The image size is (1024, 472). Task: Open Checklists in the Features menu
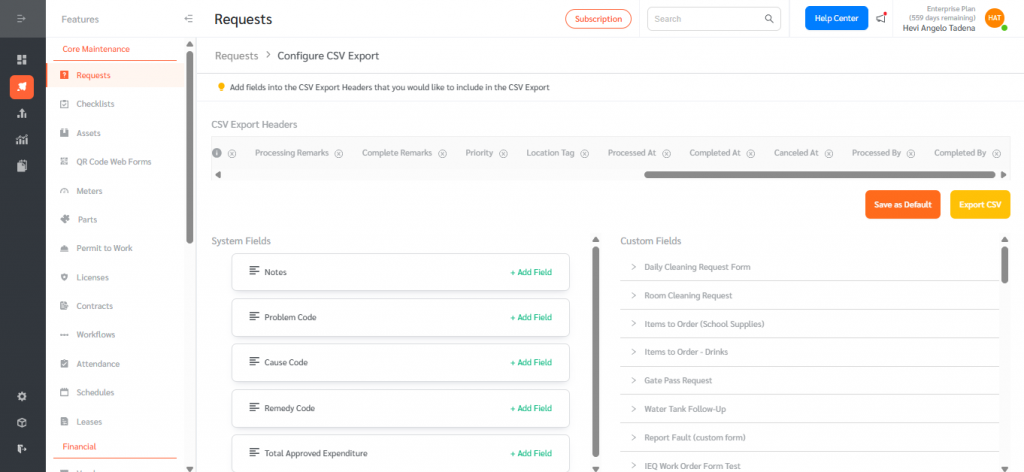coord(95,104)
